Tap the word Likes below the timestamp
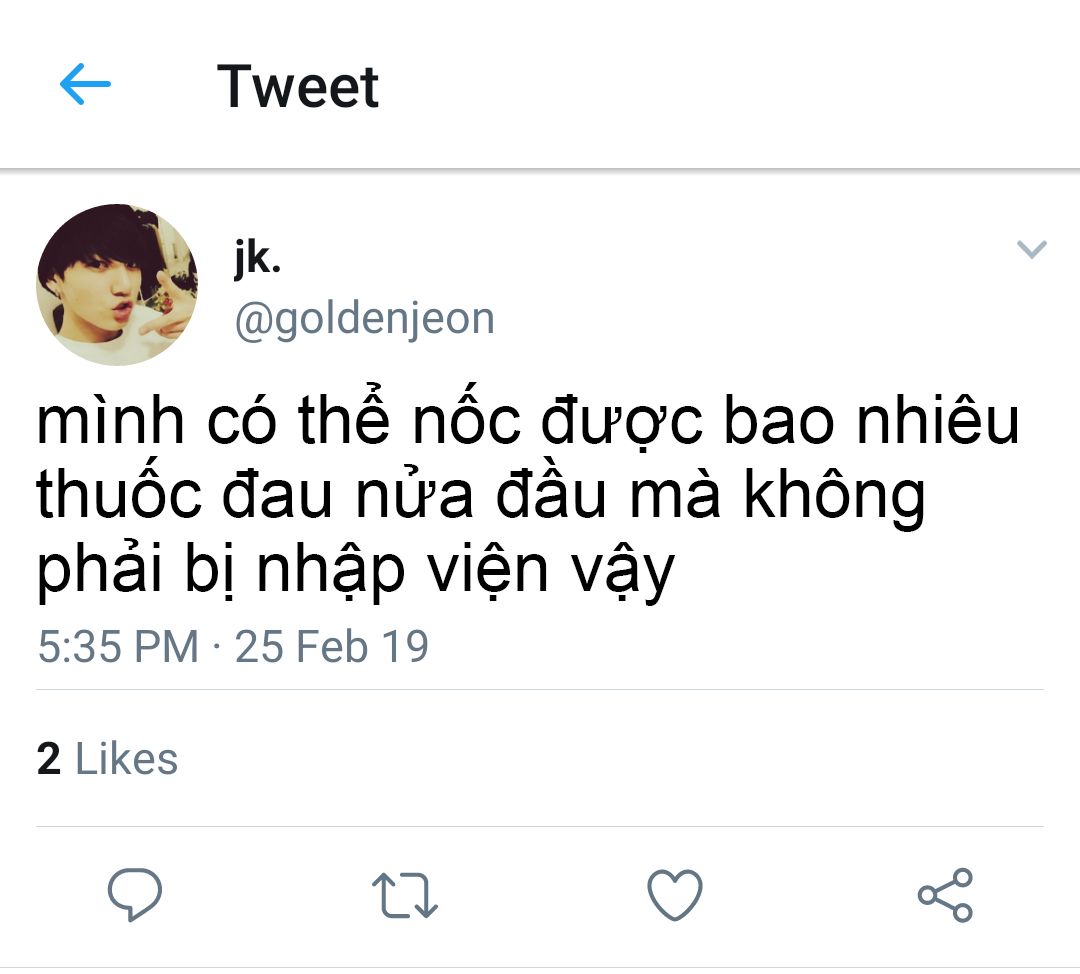The image size is (1080, 974). point(126,758)
